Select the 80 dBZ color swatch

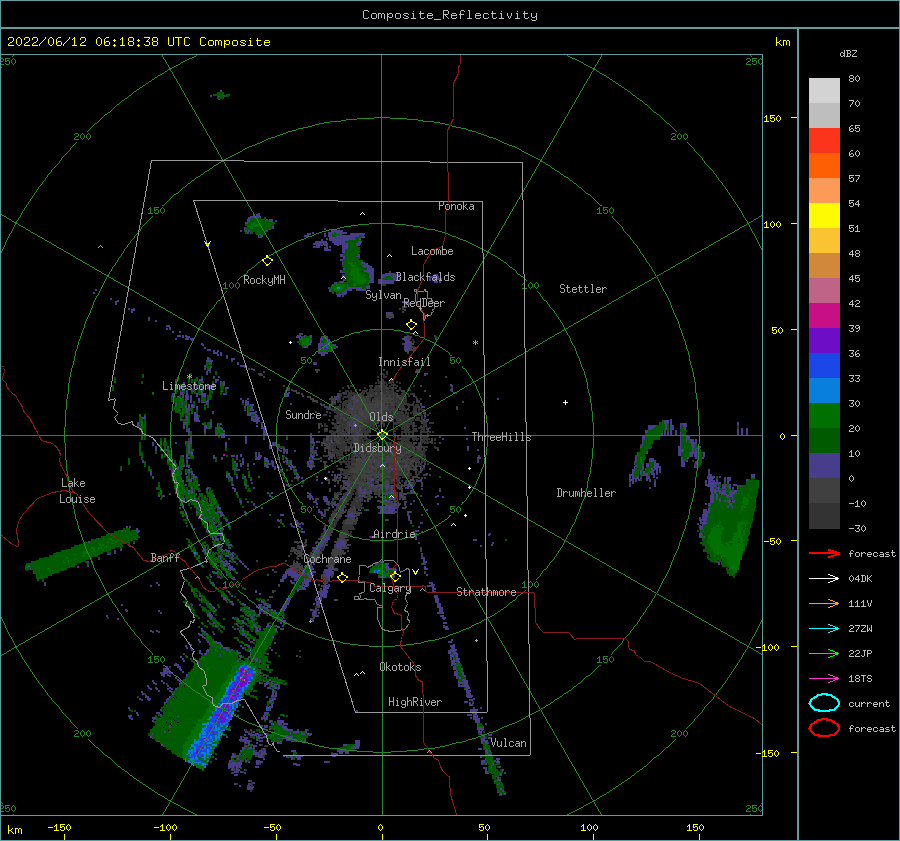824,90
